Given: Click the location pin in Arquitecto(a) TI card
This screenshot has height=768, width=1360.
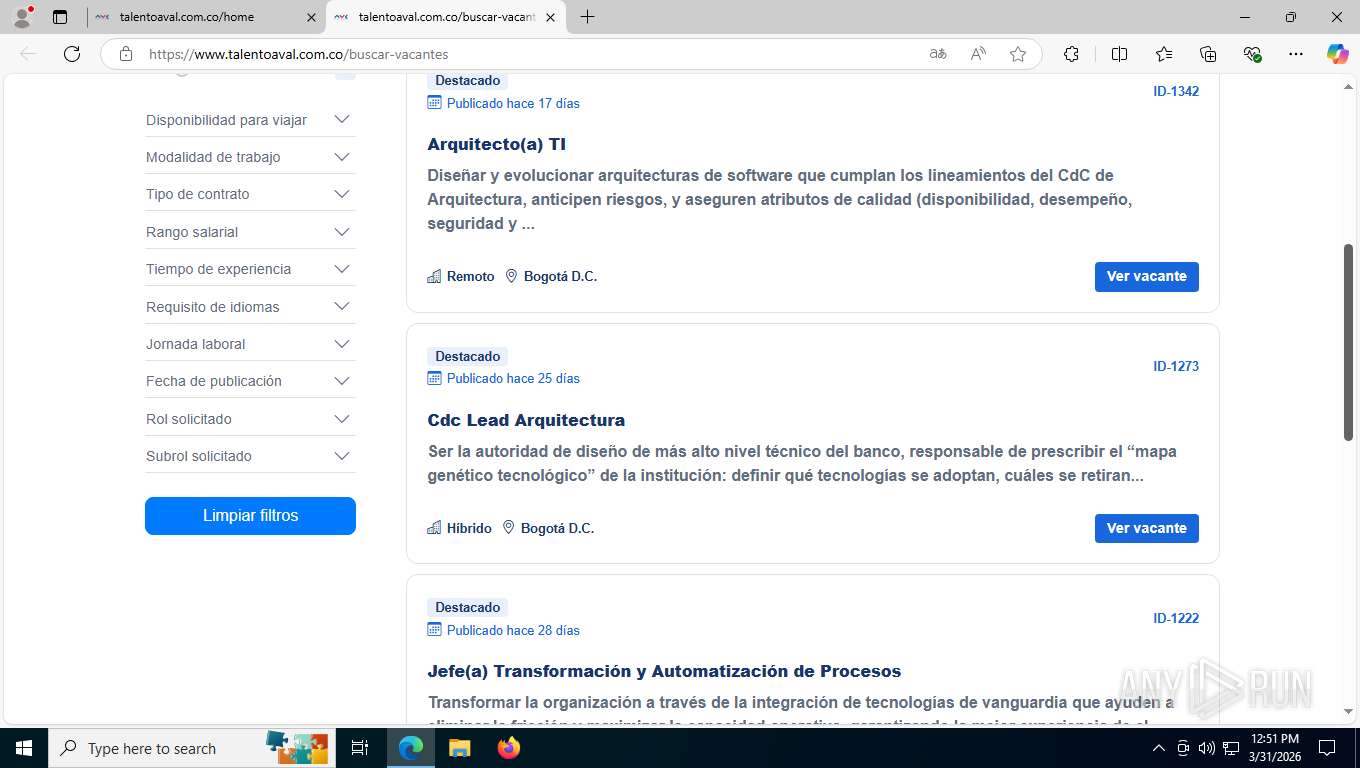Looking at the screenshot, I should 511,276.
